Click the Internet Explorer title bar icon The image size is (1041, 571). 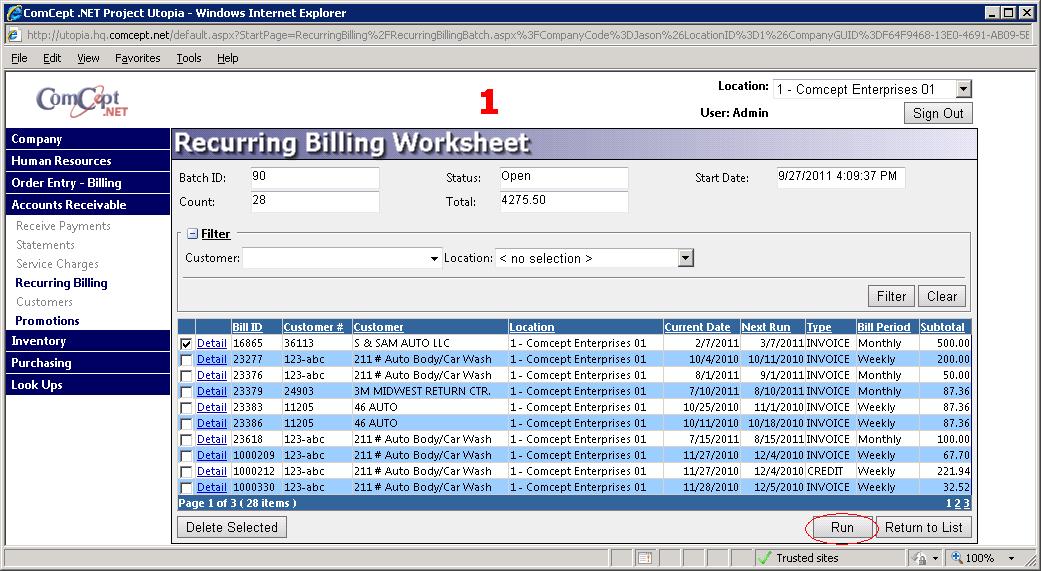pos(13,13)
